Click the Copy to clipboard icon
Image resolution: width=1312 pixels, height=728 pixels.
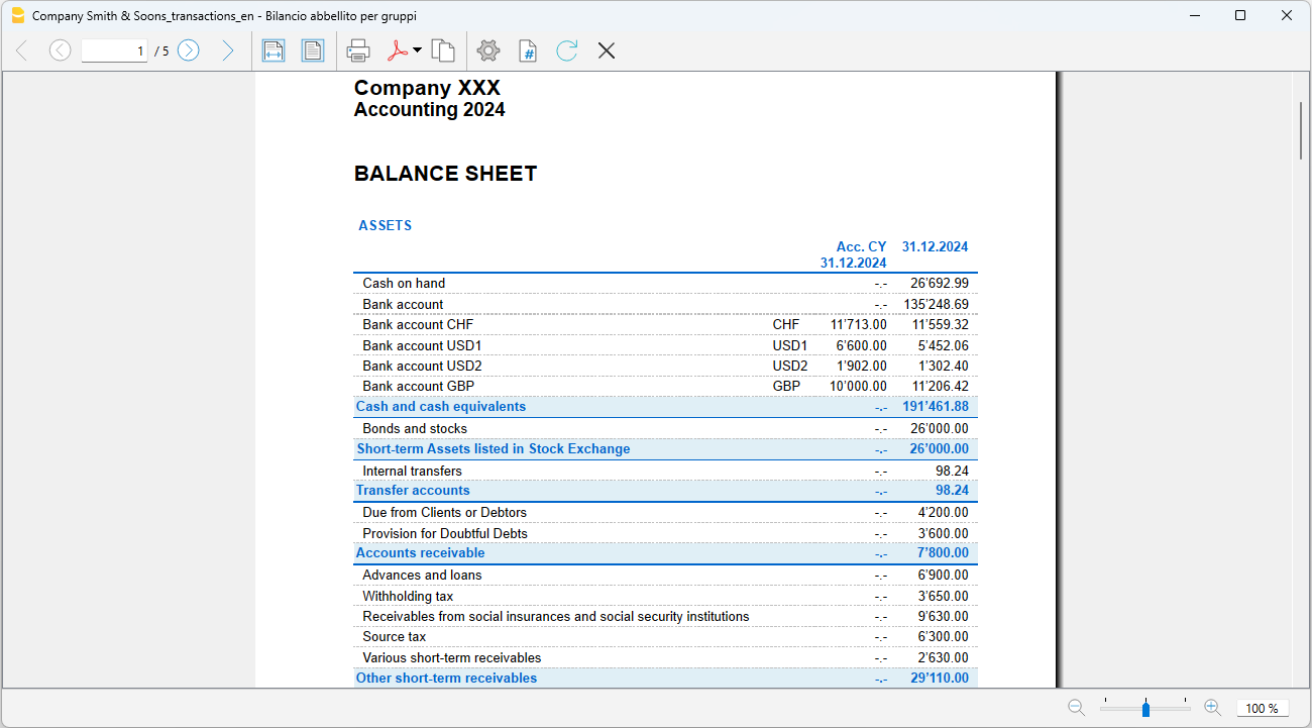pos(444,50)
